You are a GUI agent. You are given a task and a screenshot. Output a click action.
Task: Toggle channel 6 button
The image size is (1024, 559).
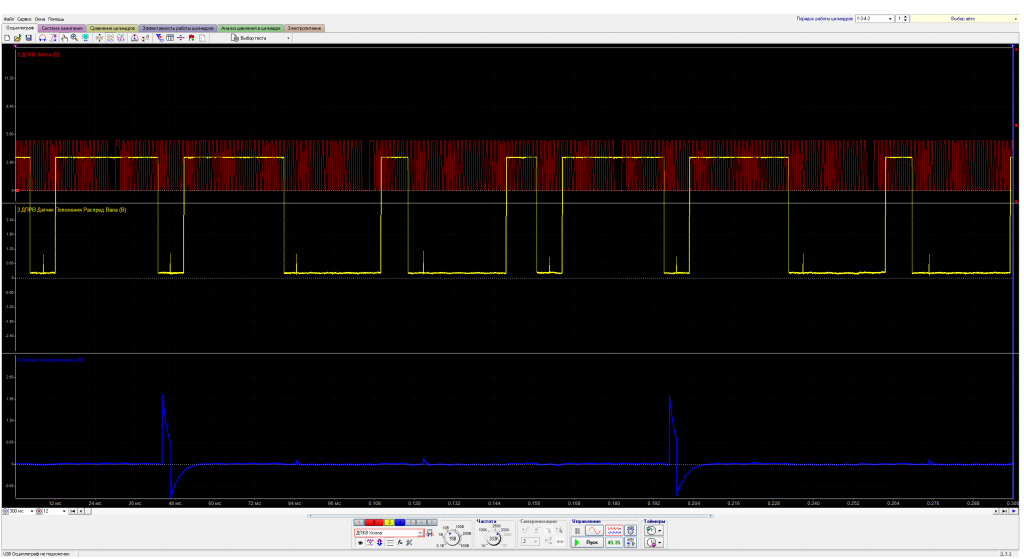[421, 522]
